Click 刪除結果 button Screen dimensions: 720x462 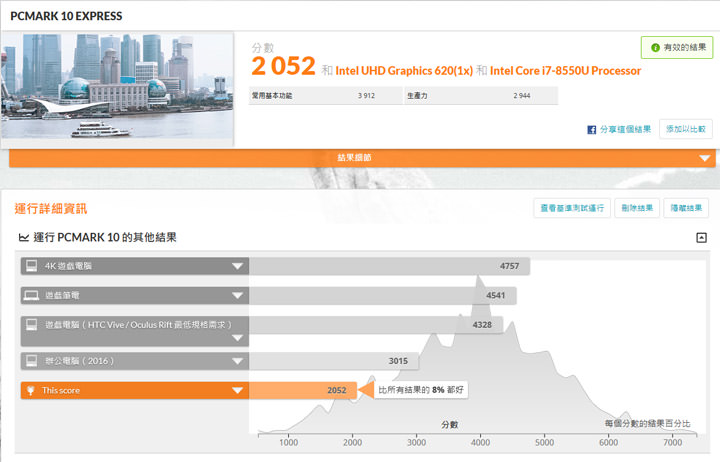(x=636, y=208)
